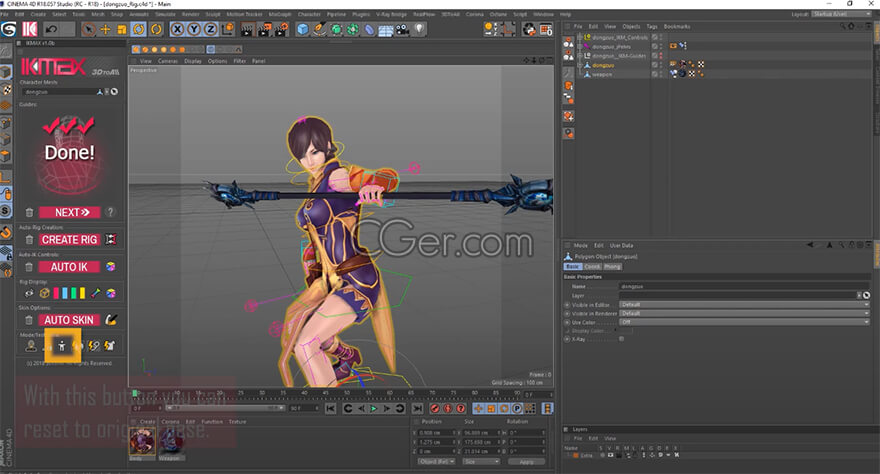
Task: Go to the start of the animation
Action: [331, 408]
